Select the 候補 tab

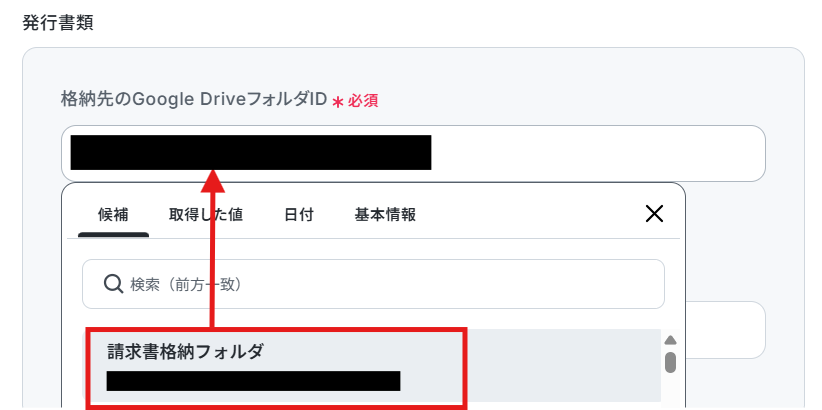tap(113, 215)
